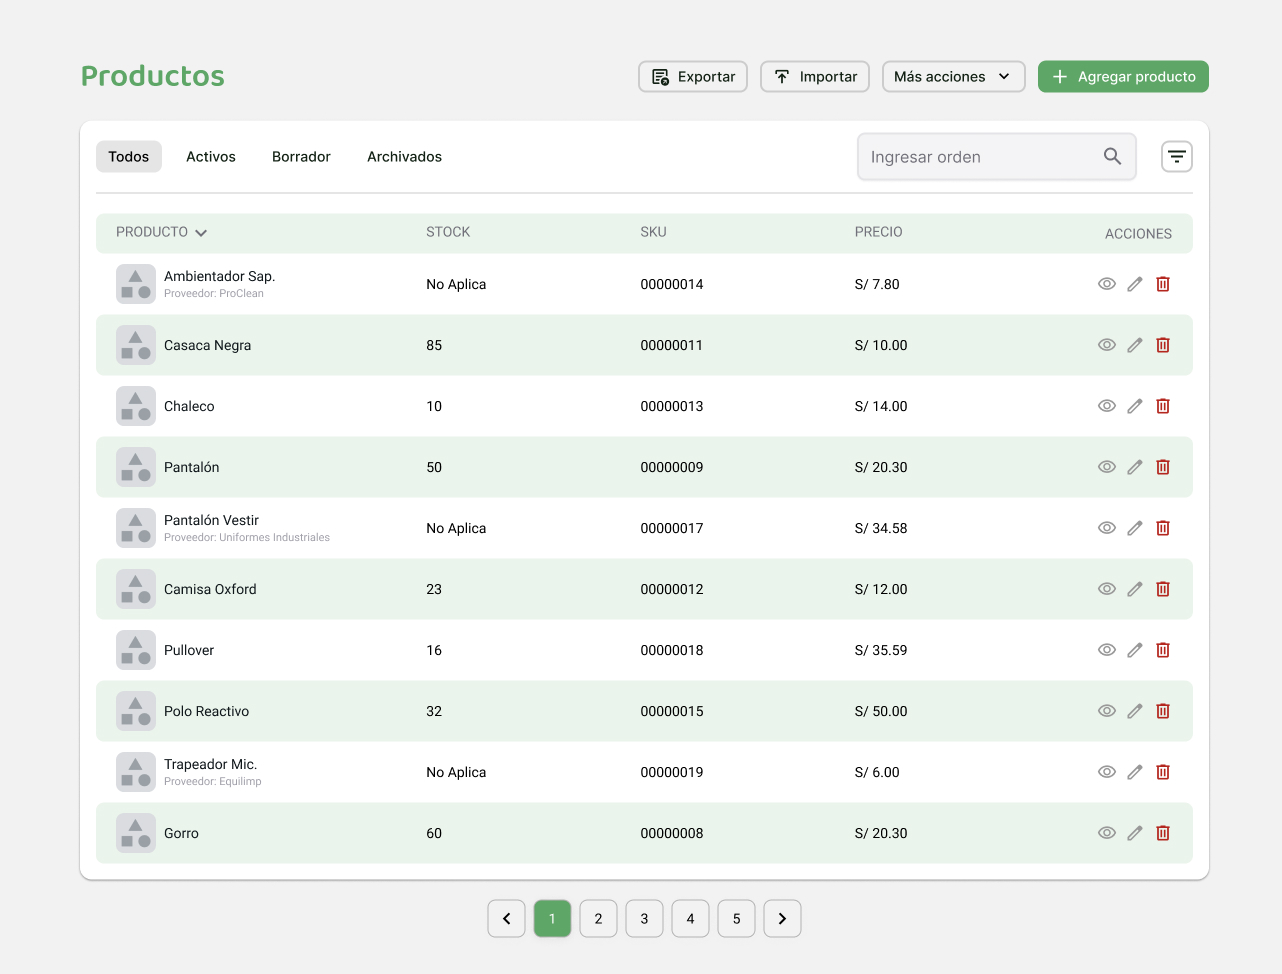View Trapeador Mic. using the eye icon
The width and height of the screenshot is (1282, 974).
click(x=1107, y=772)
